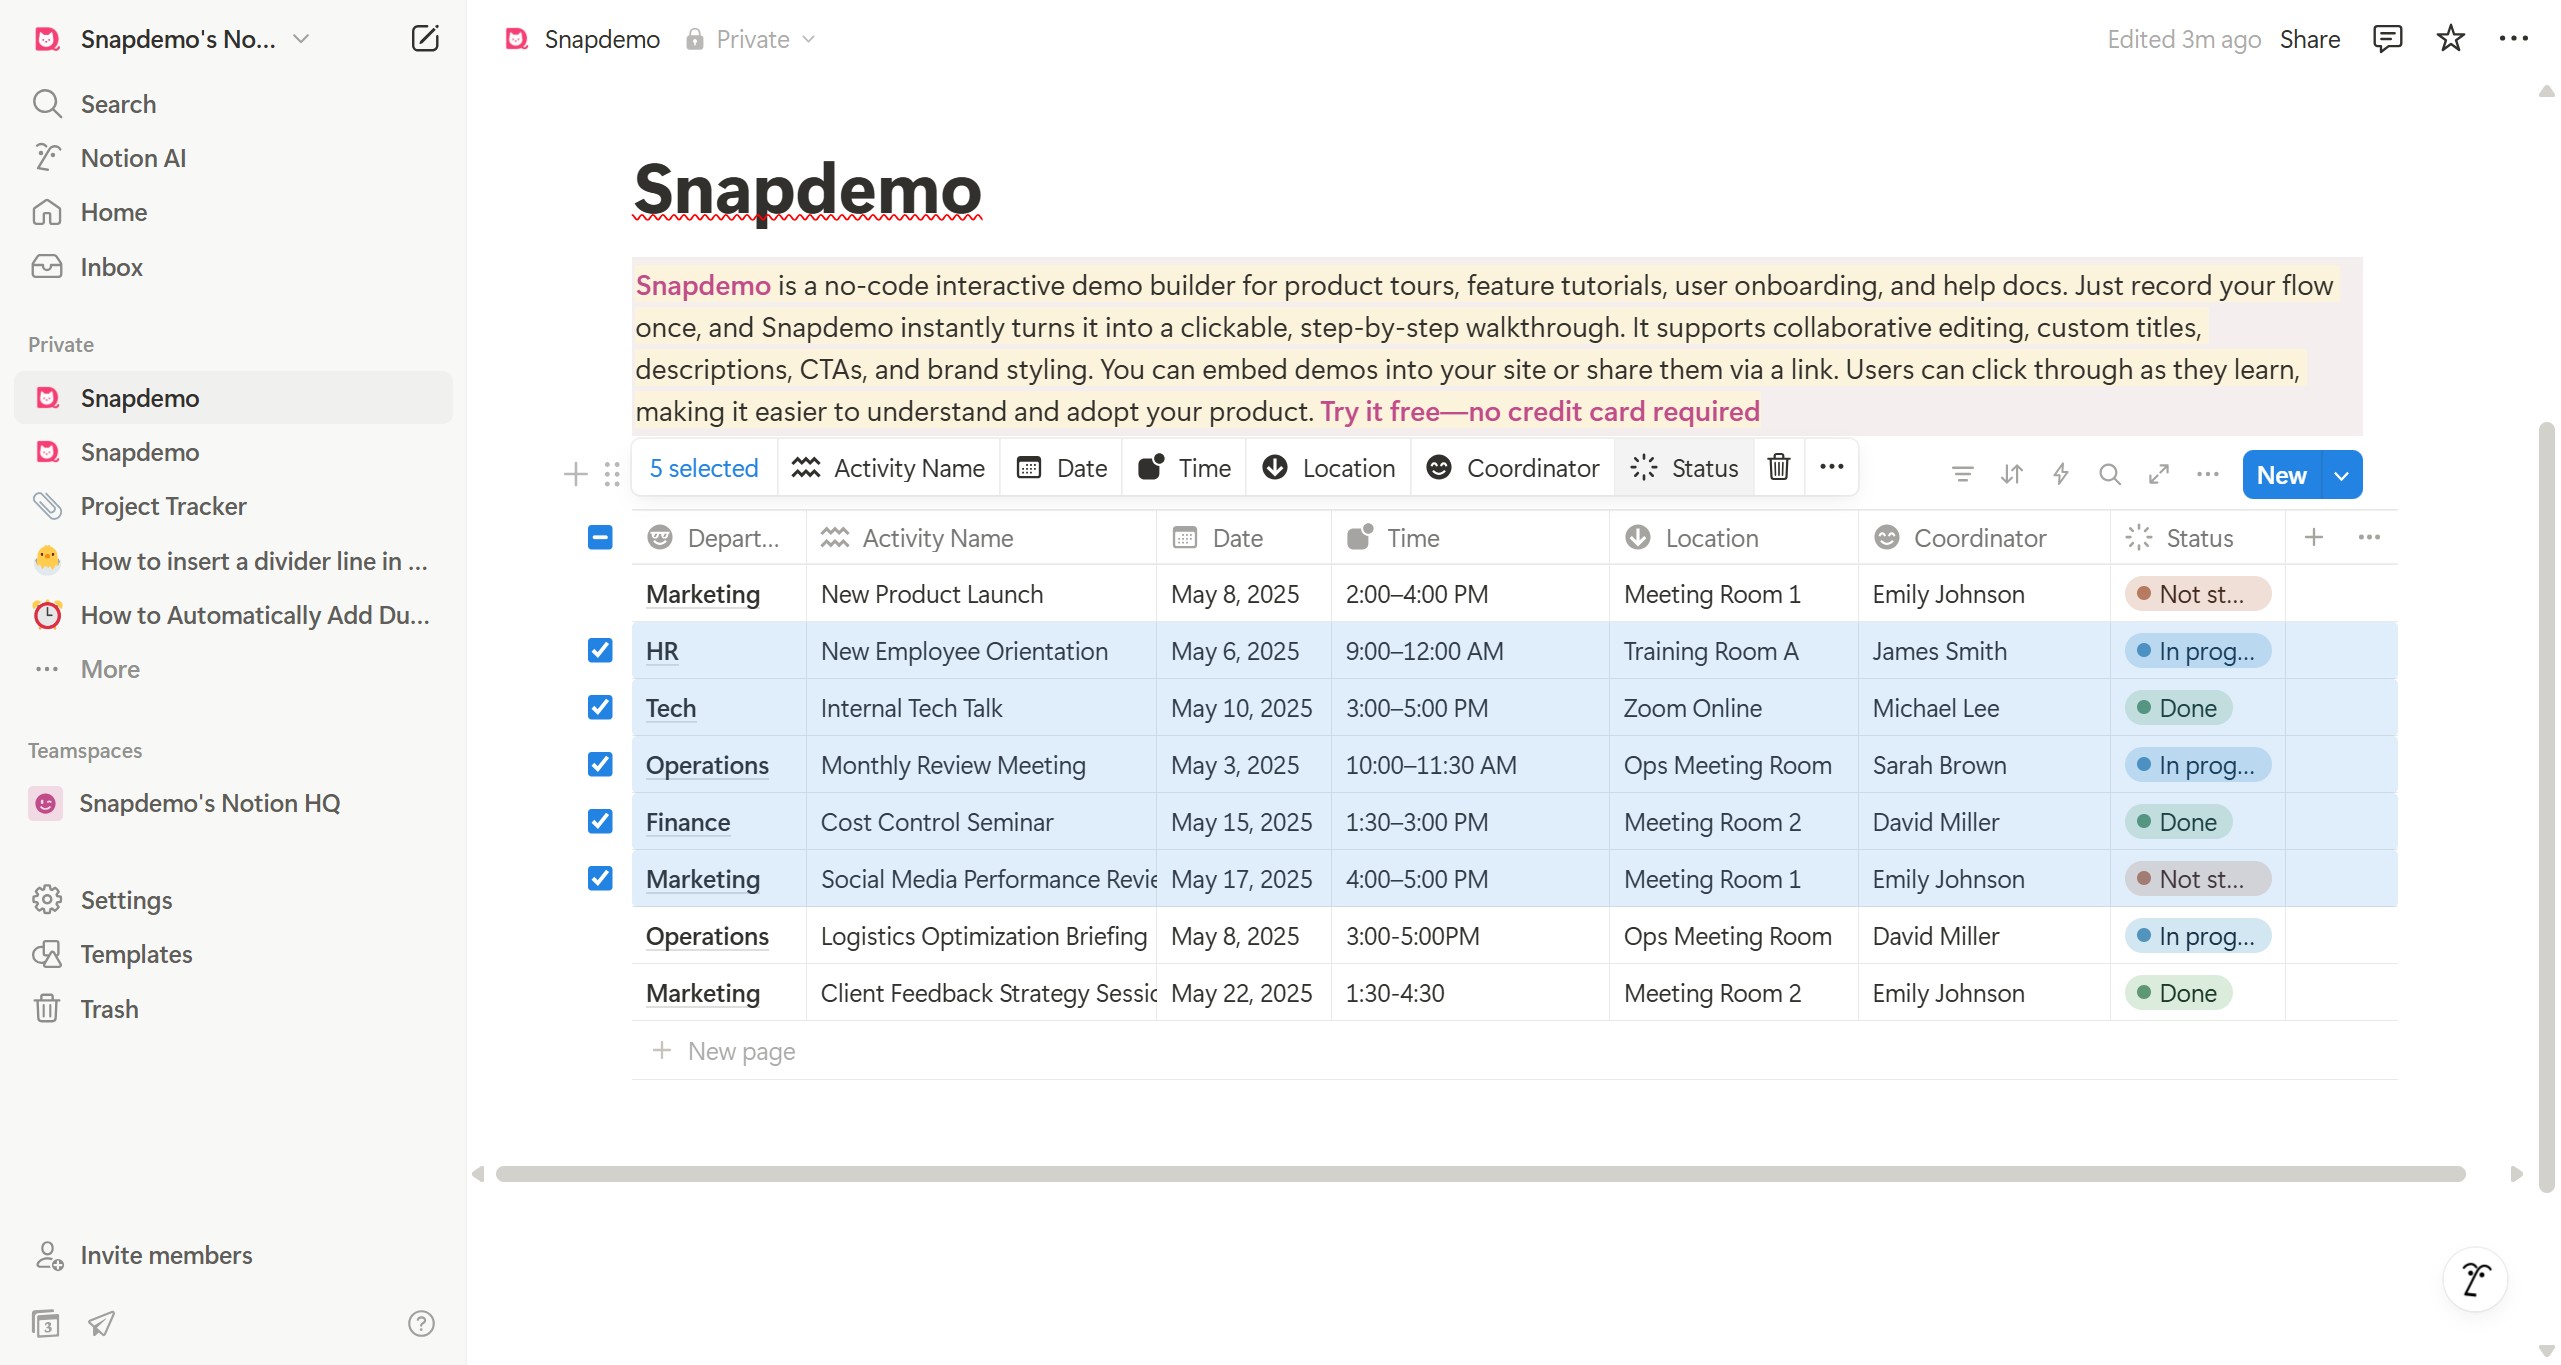
Task: Edit Coordinator for selected rows
Action: pyautogui.click(x=1512, y=468)
